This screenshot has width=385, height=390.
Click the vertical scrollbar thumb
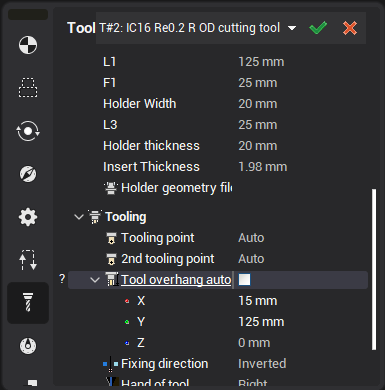pyautogui.click(x=374, y=269)
